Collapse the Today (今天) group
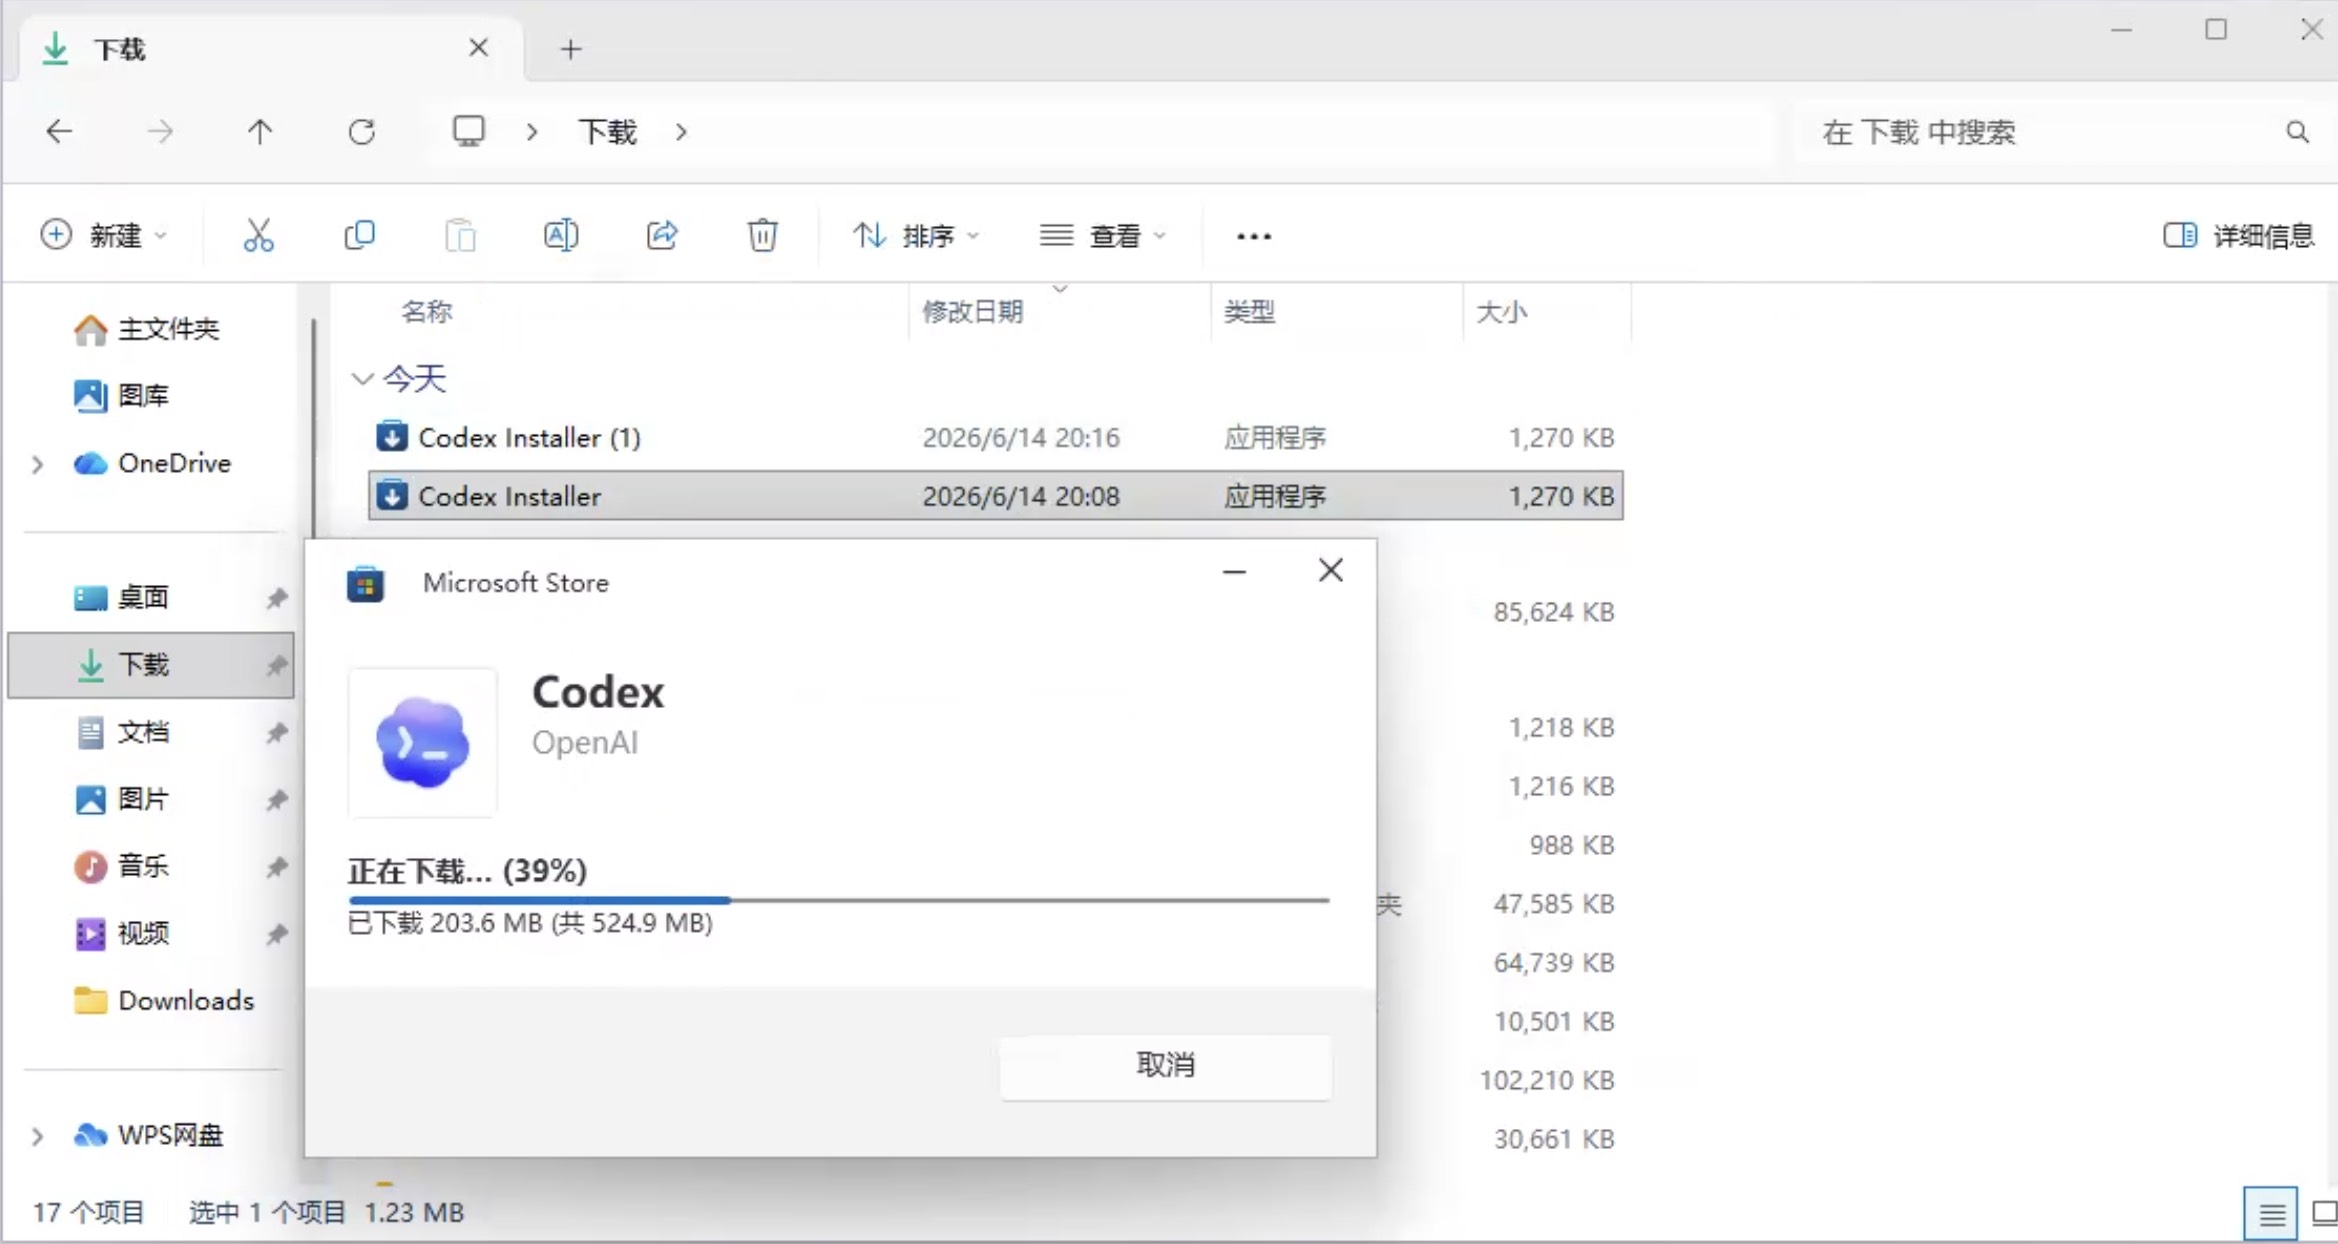Screen dimensions: 2338x1244 362,379
